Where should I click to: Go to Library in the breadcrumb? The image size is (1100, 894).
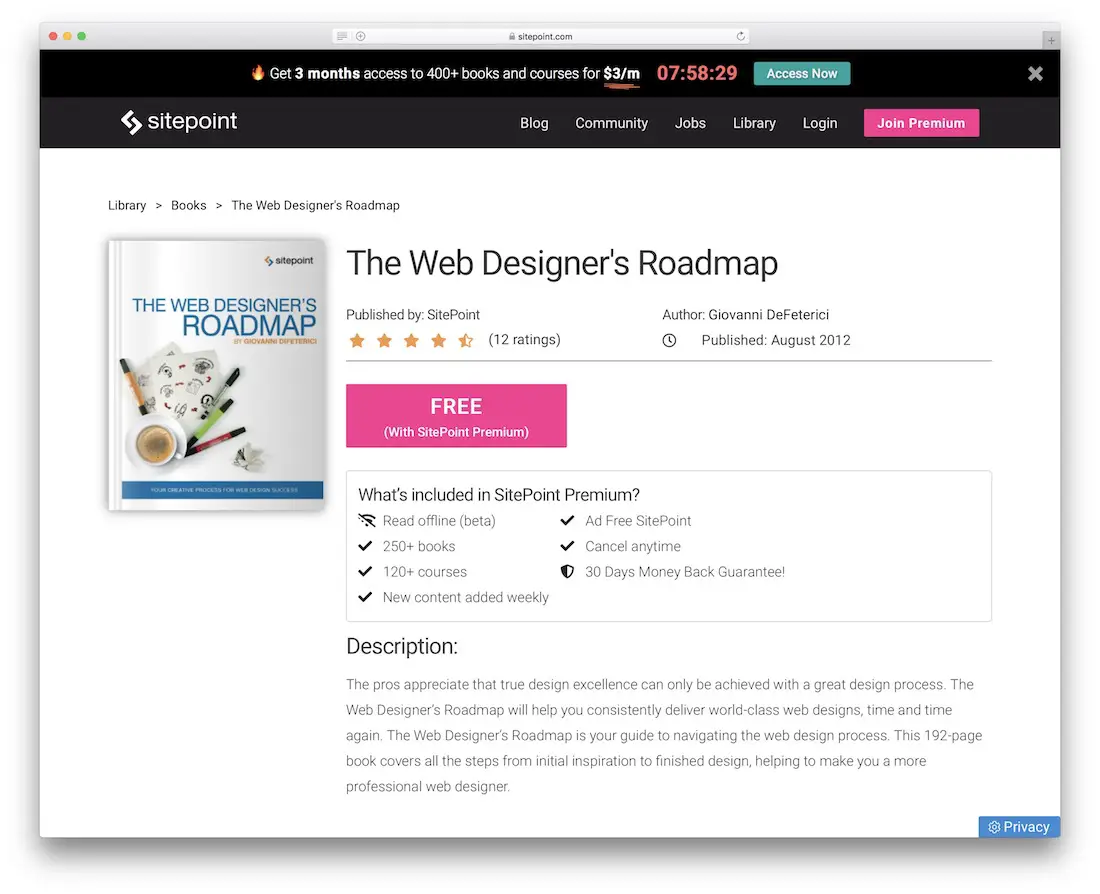[127, 206]
